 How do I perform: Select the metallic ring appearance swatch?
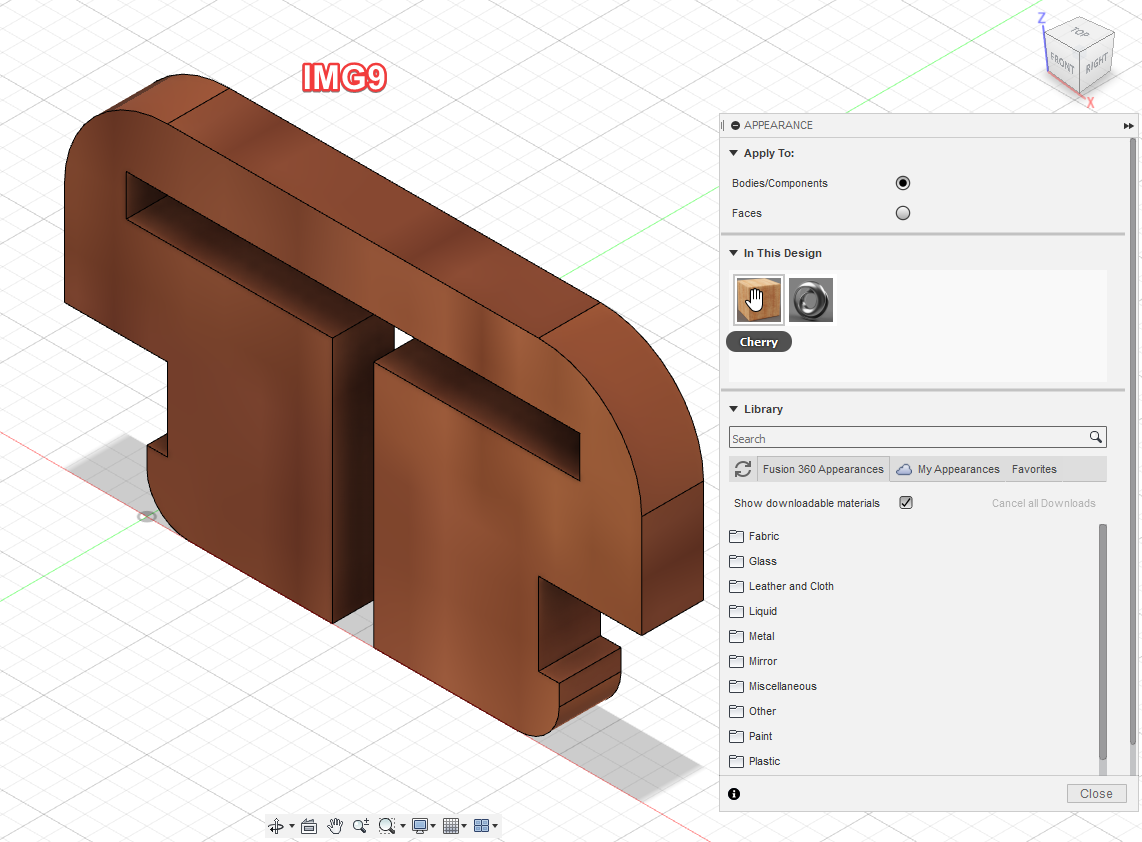(811, 299)
